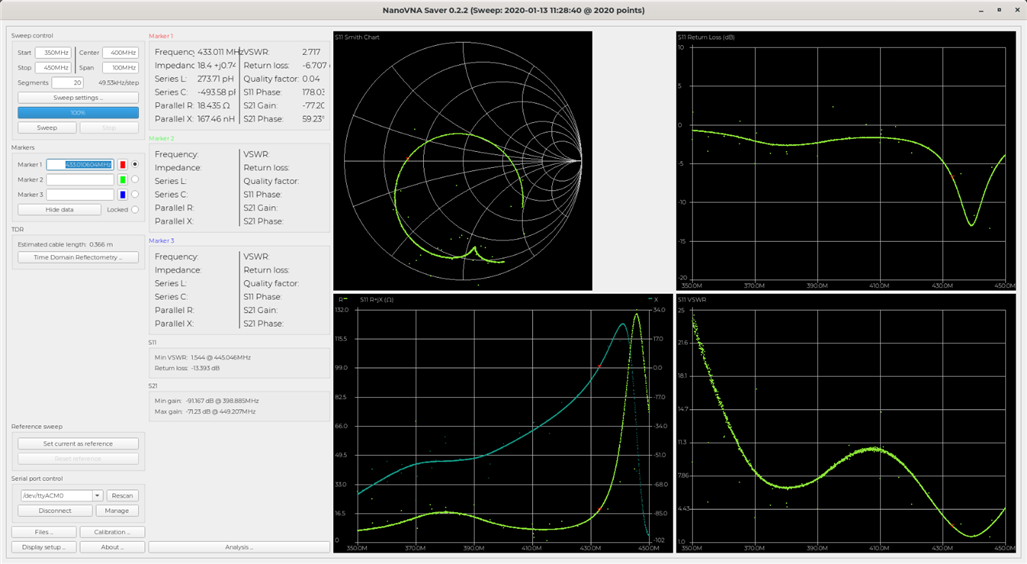The width and height of the screenshot is (1027, 564).
Task: Open the Files dialog button
Action: [x=44, y=532]
